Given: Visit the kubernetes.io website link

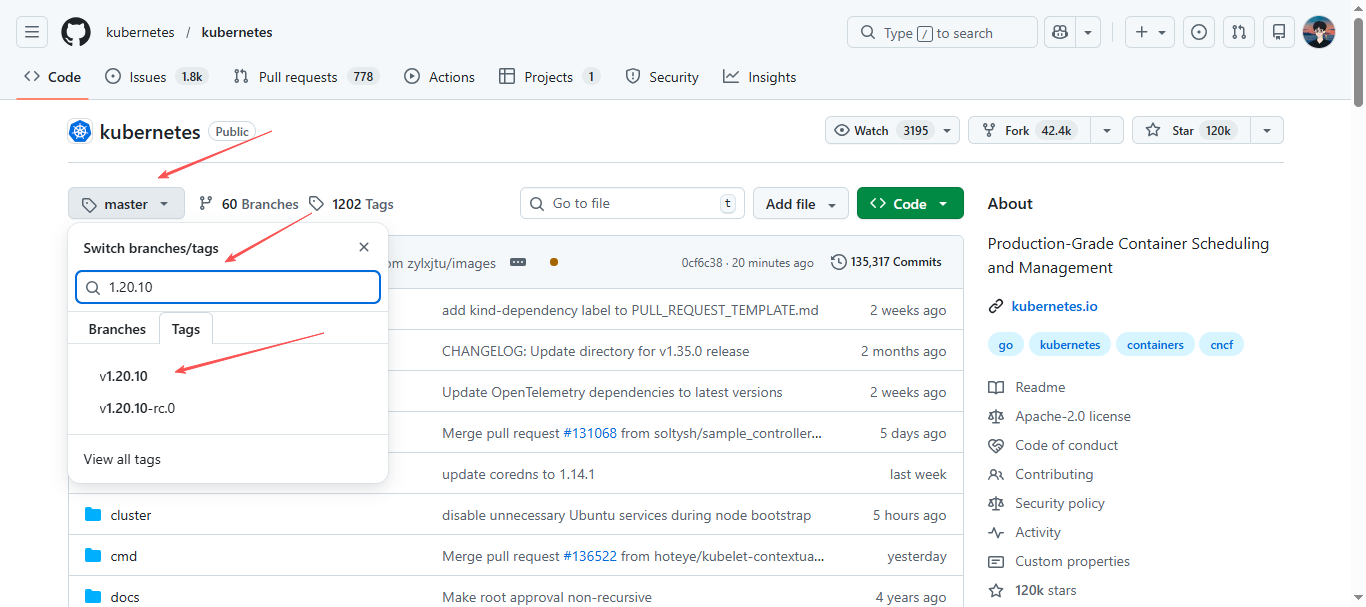Looking at the screenshot, I should (1054, 306).
